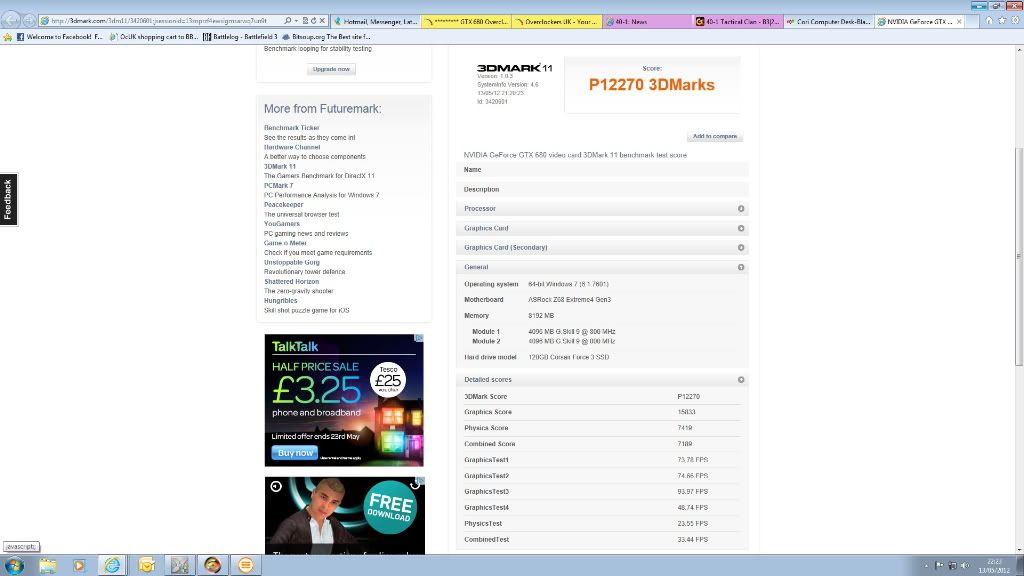
Task: Open the YouGamers link
Action: (x=281, y=224)
